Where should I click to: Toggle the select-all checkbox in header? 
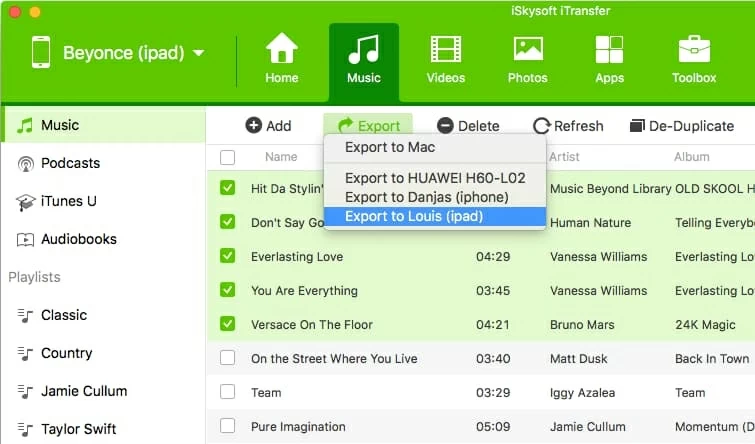[228, 157]
